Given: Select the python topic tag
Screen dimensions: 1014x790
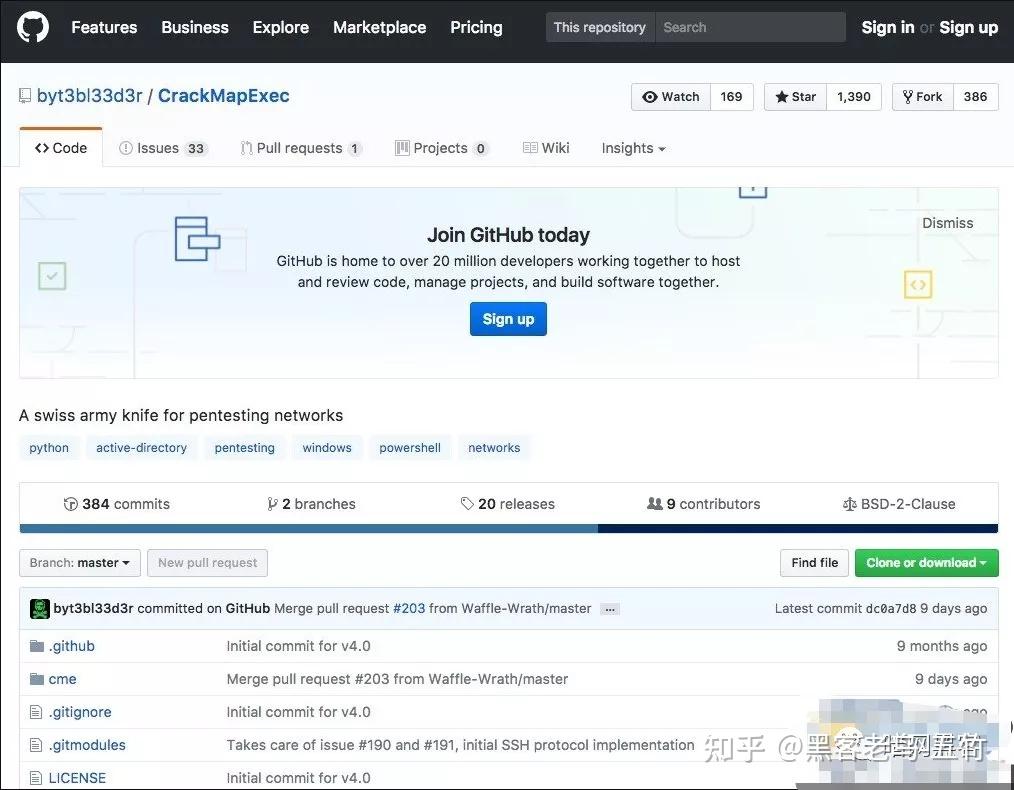Looking at the screenshot, I should [x=49, y=447].
